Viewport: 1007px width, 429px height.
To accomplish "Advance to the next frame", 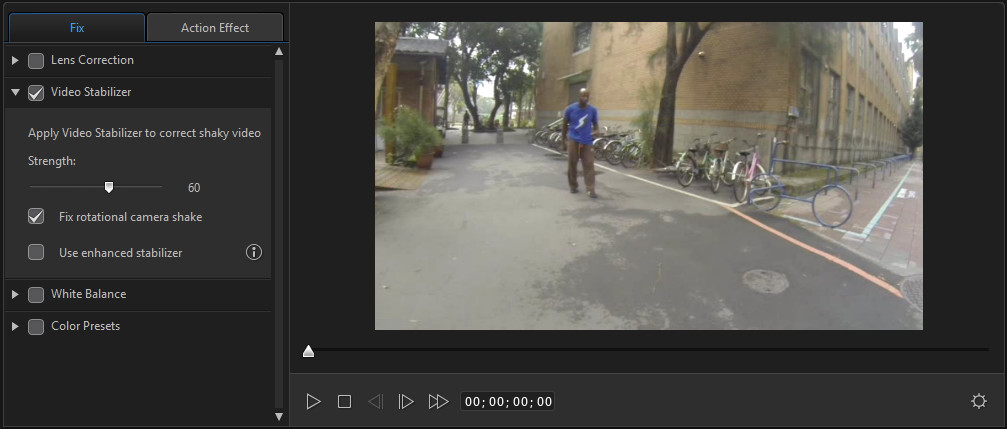I will tap(405, 401).
